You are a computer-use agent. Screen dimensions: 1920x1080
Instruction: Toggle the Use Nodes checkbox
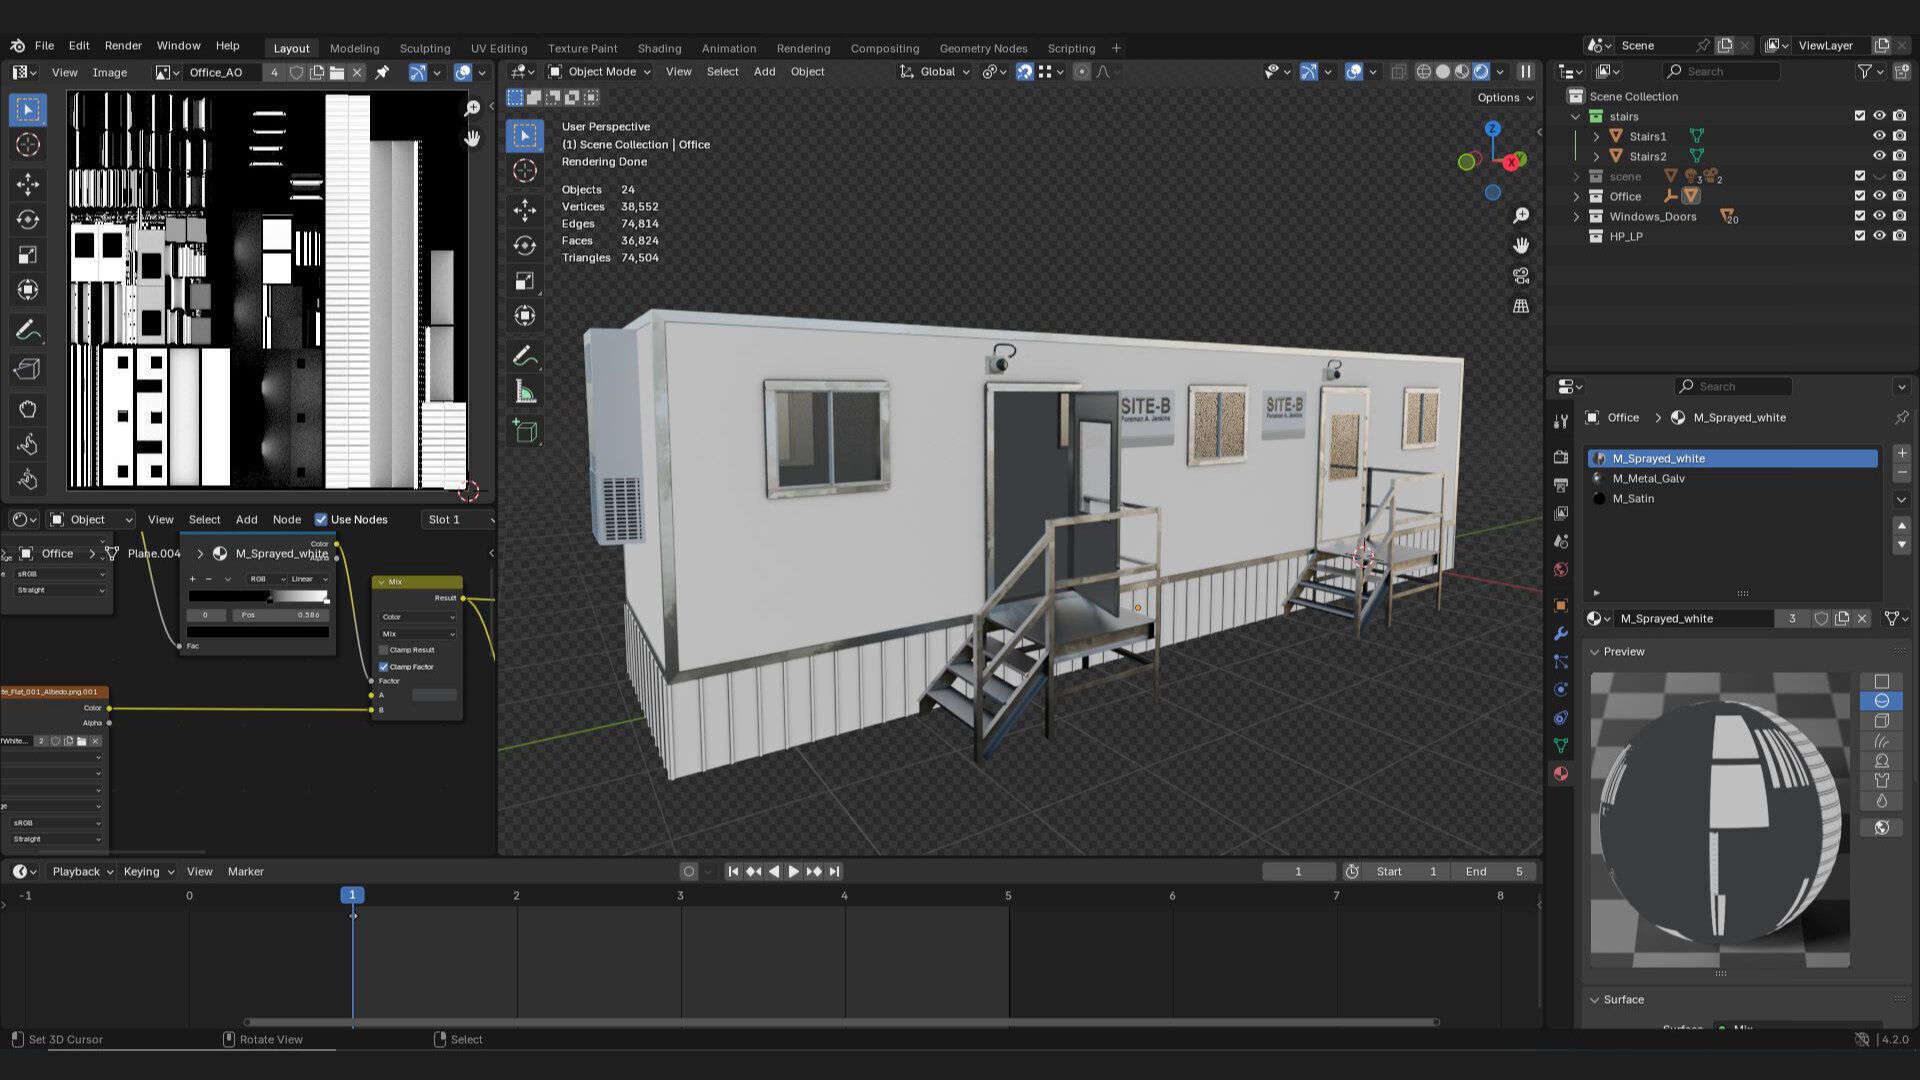pos(321,519)
